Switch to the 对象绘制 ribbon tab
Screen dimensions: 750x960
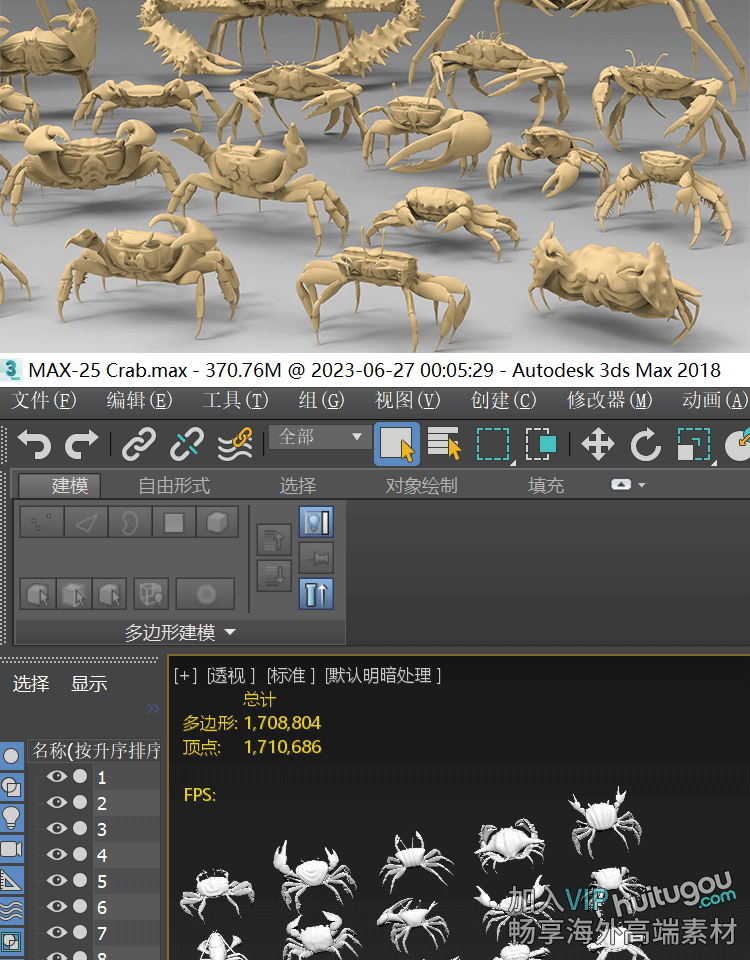tap(422, 486)
